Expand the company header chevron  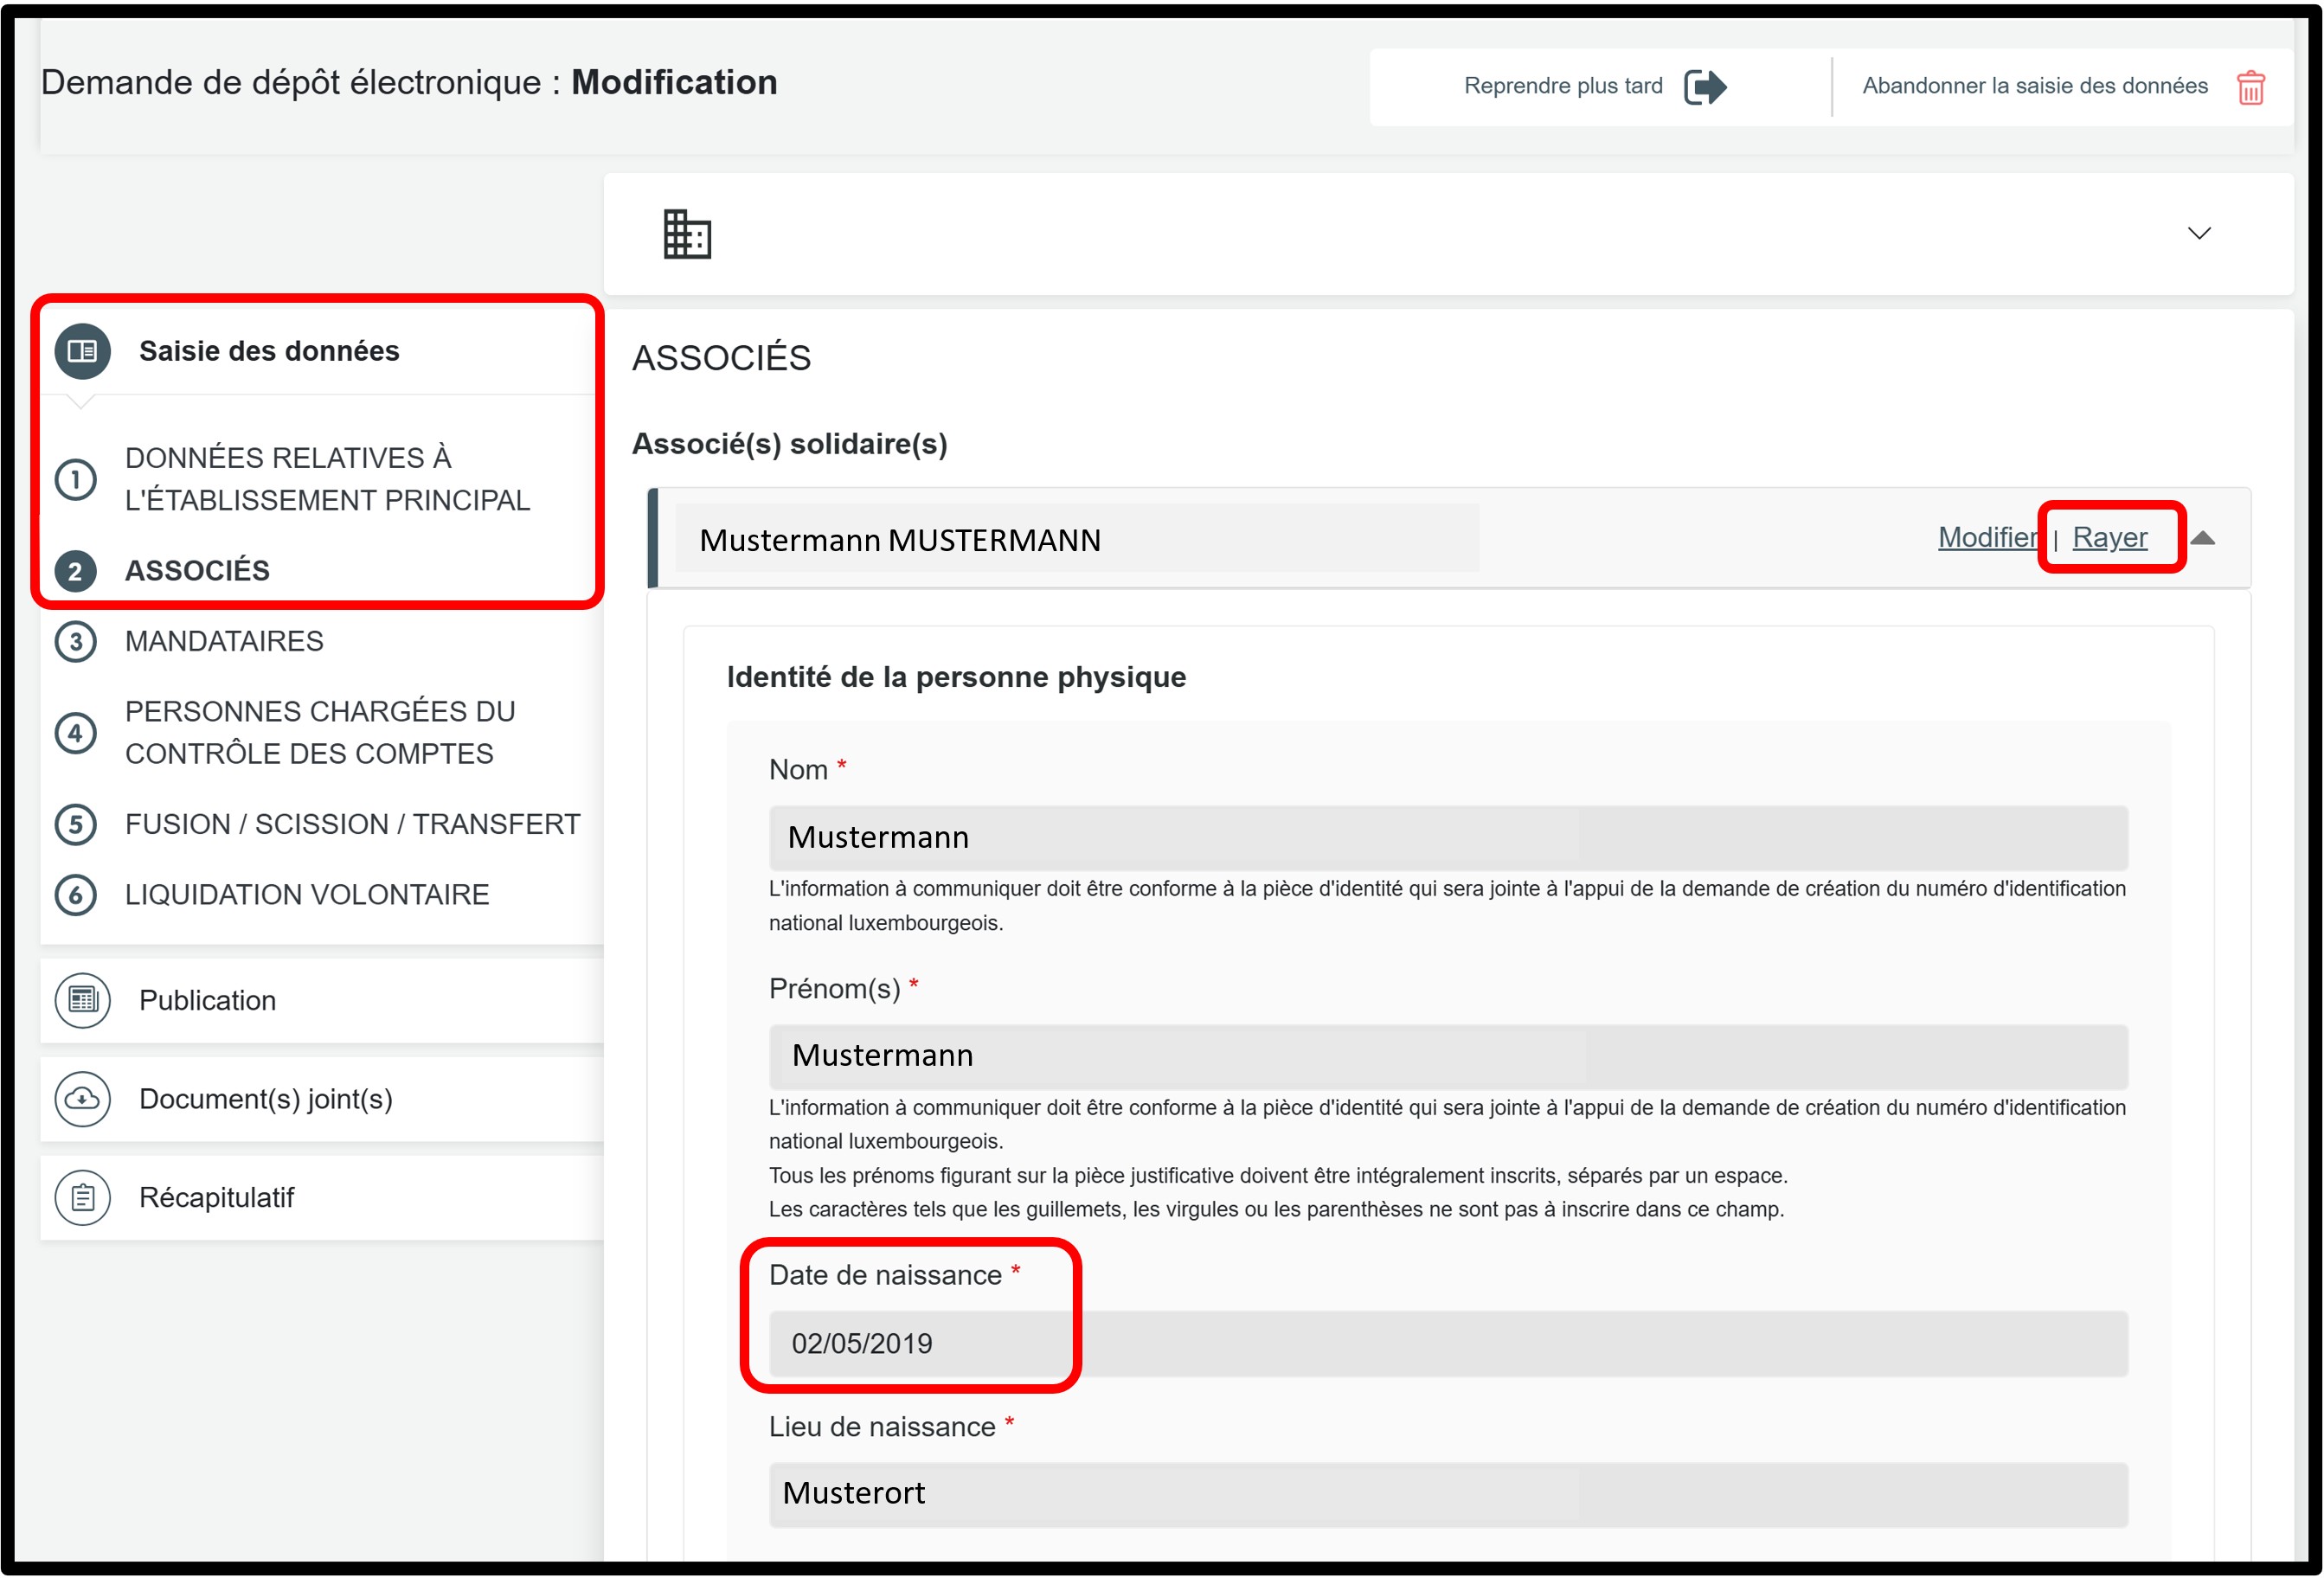click(2199, 234)
